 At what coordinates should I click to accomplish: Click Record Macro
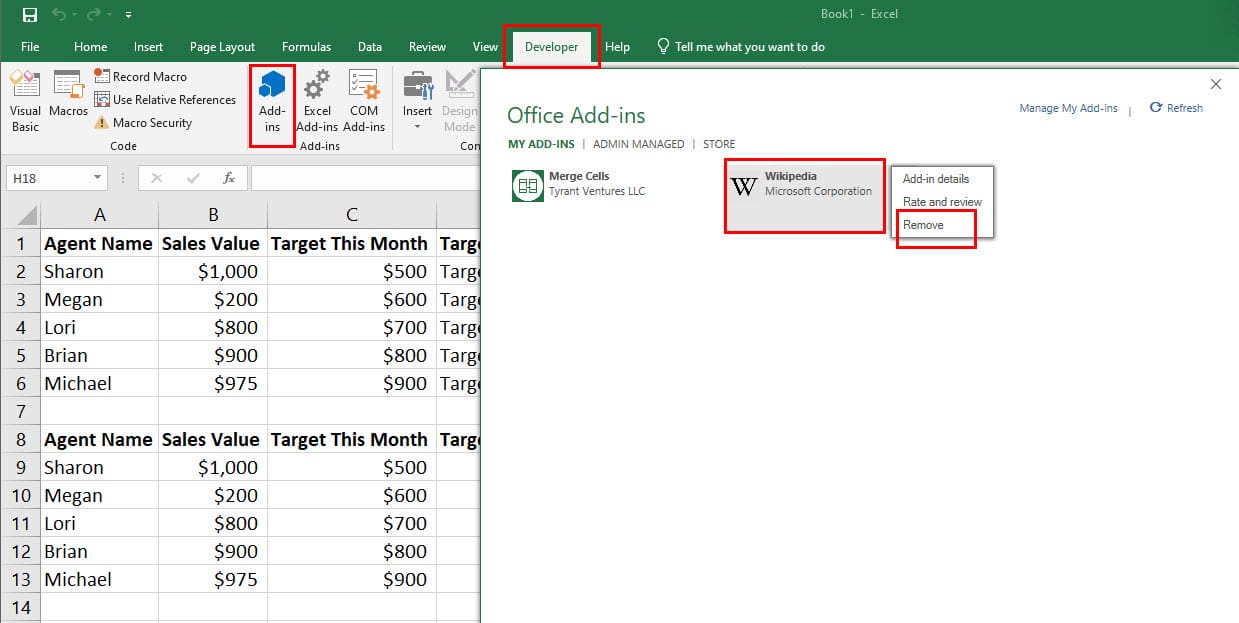(140, 76)
